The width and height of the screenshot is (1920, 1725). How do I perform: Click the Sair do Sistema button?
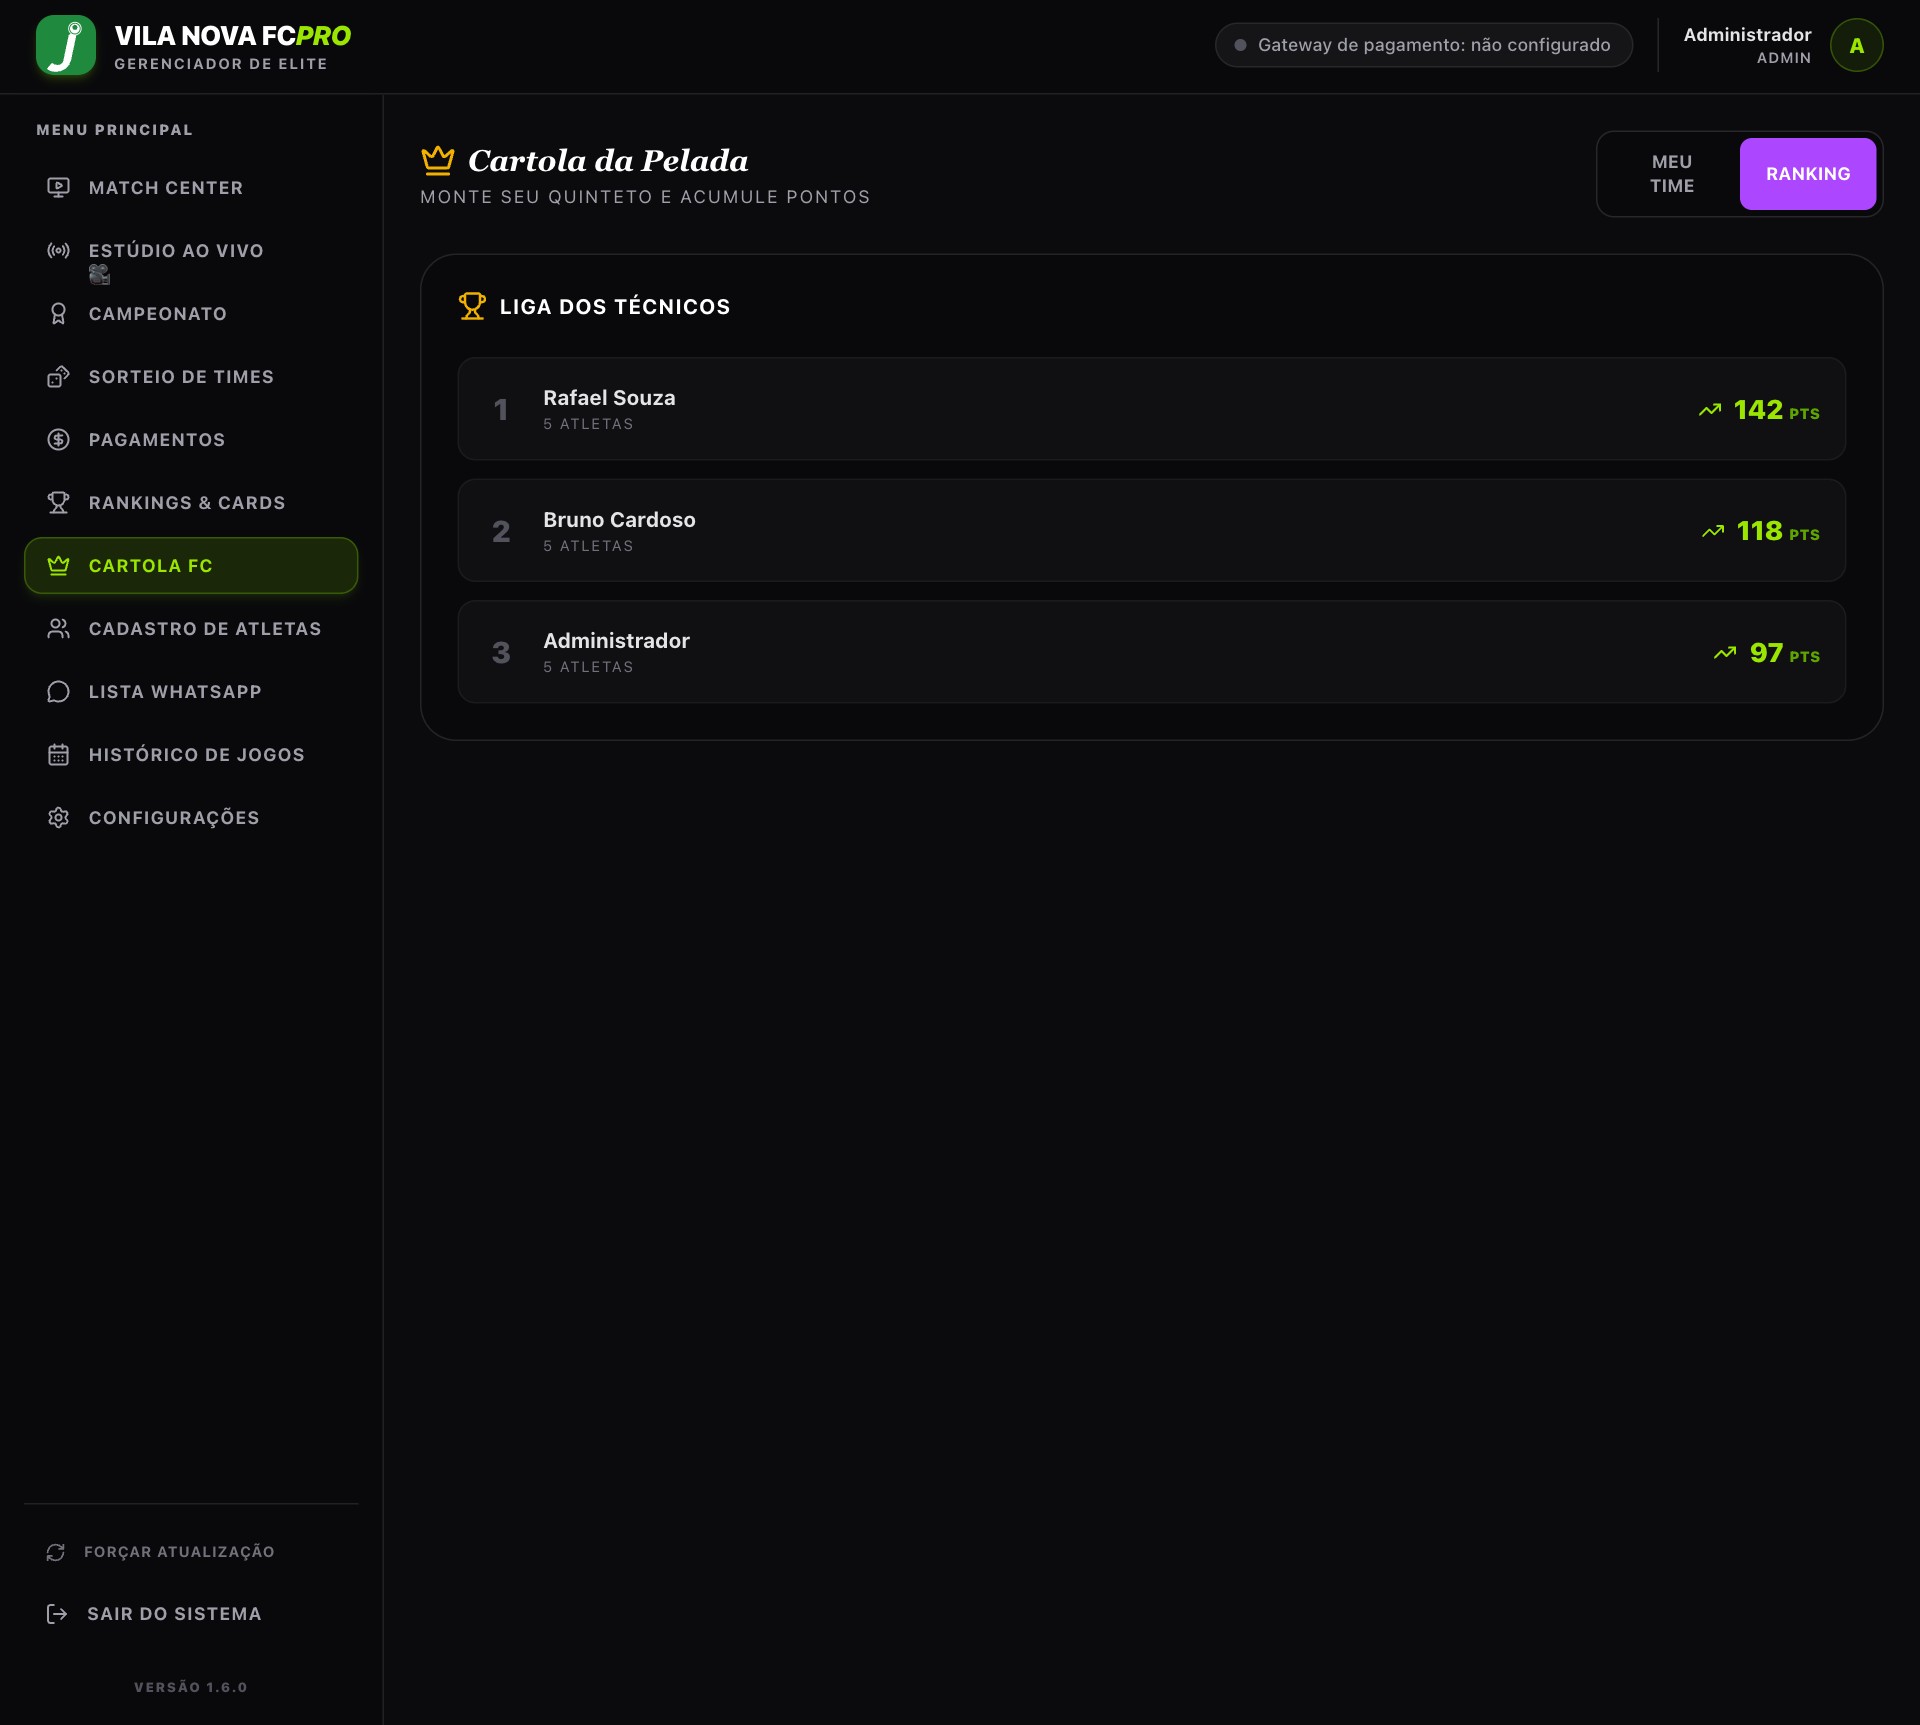[191, 1614]
